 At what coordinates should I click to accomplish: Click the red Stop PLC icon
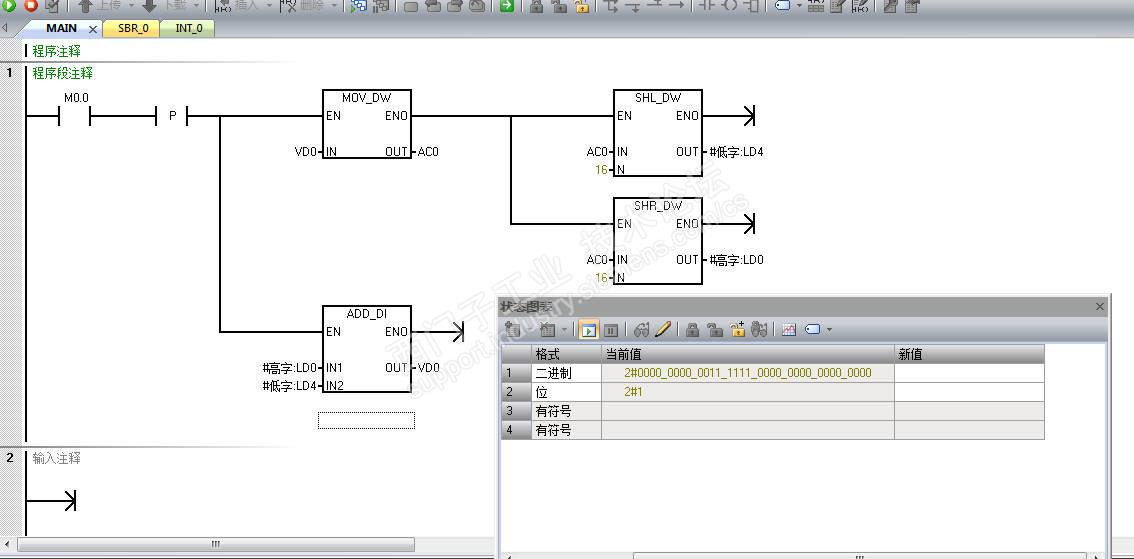click(x=30, y=5)
